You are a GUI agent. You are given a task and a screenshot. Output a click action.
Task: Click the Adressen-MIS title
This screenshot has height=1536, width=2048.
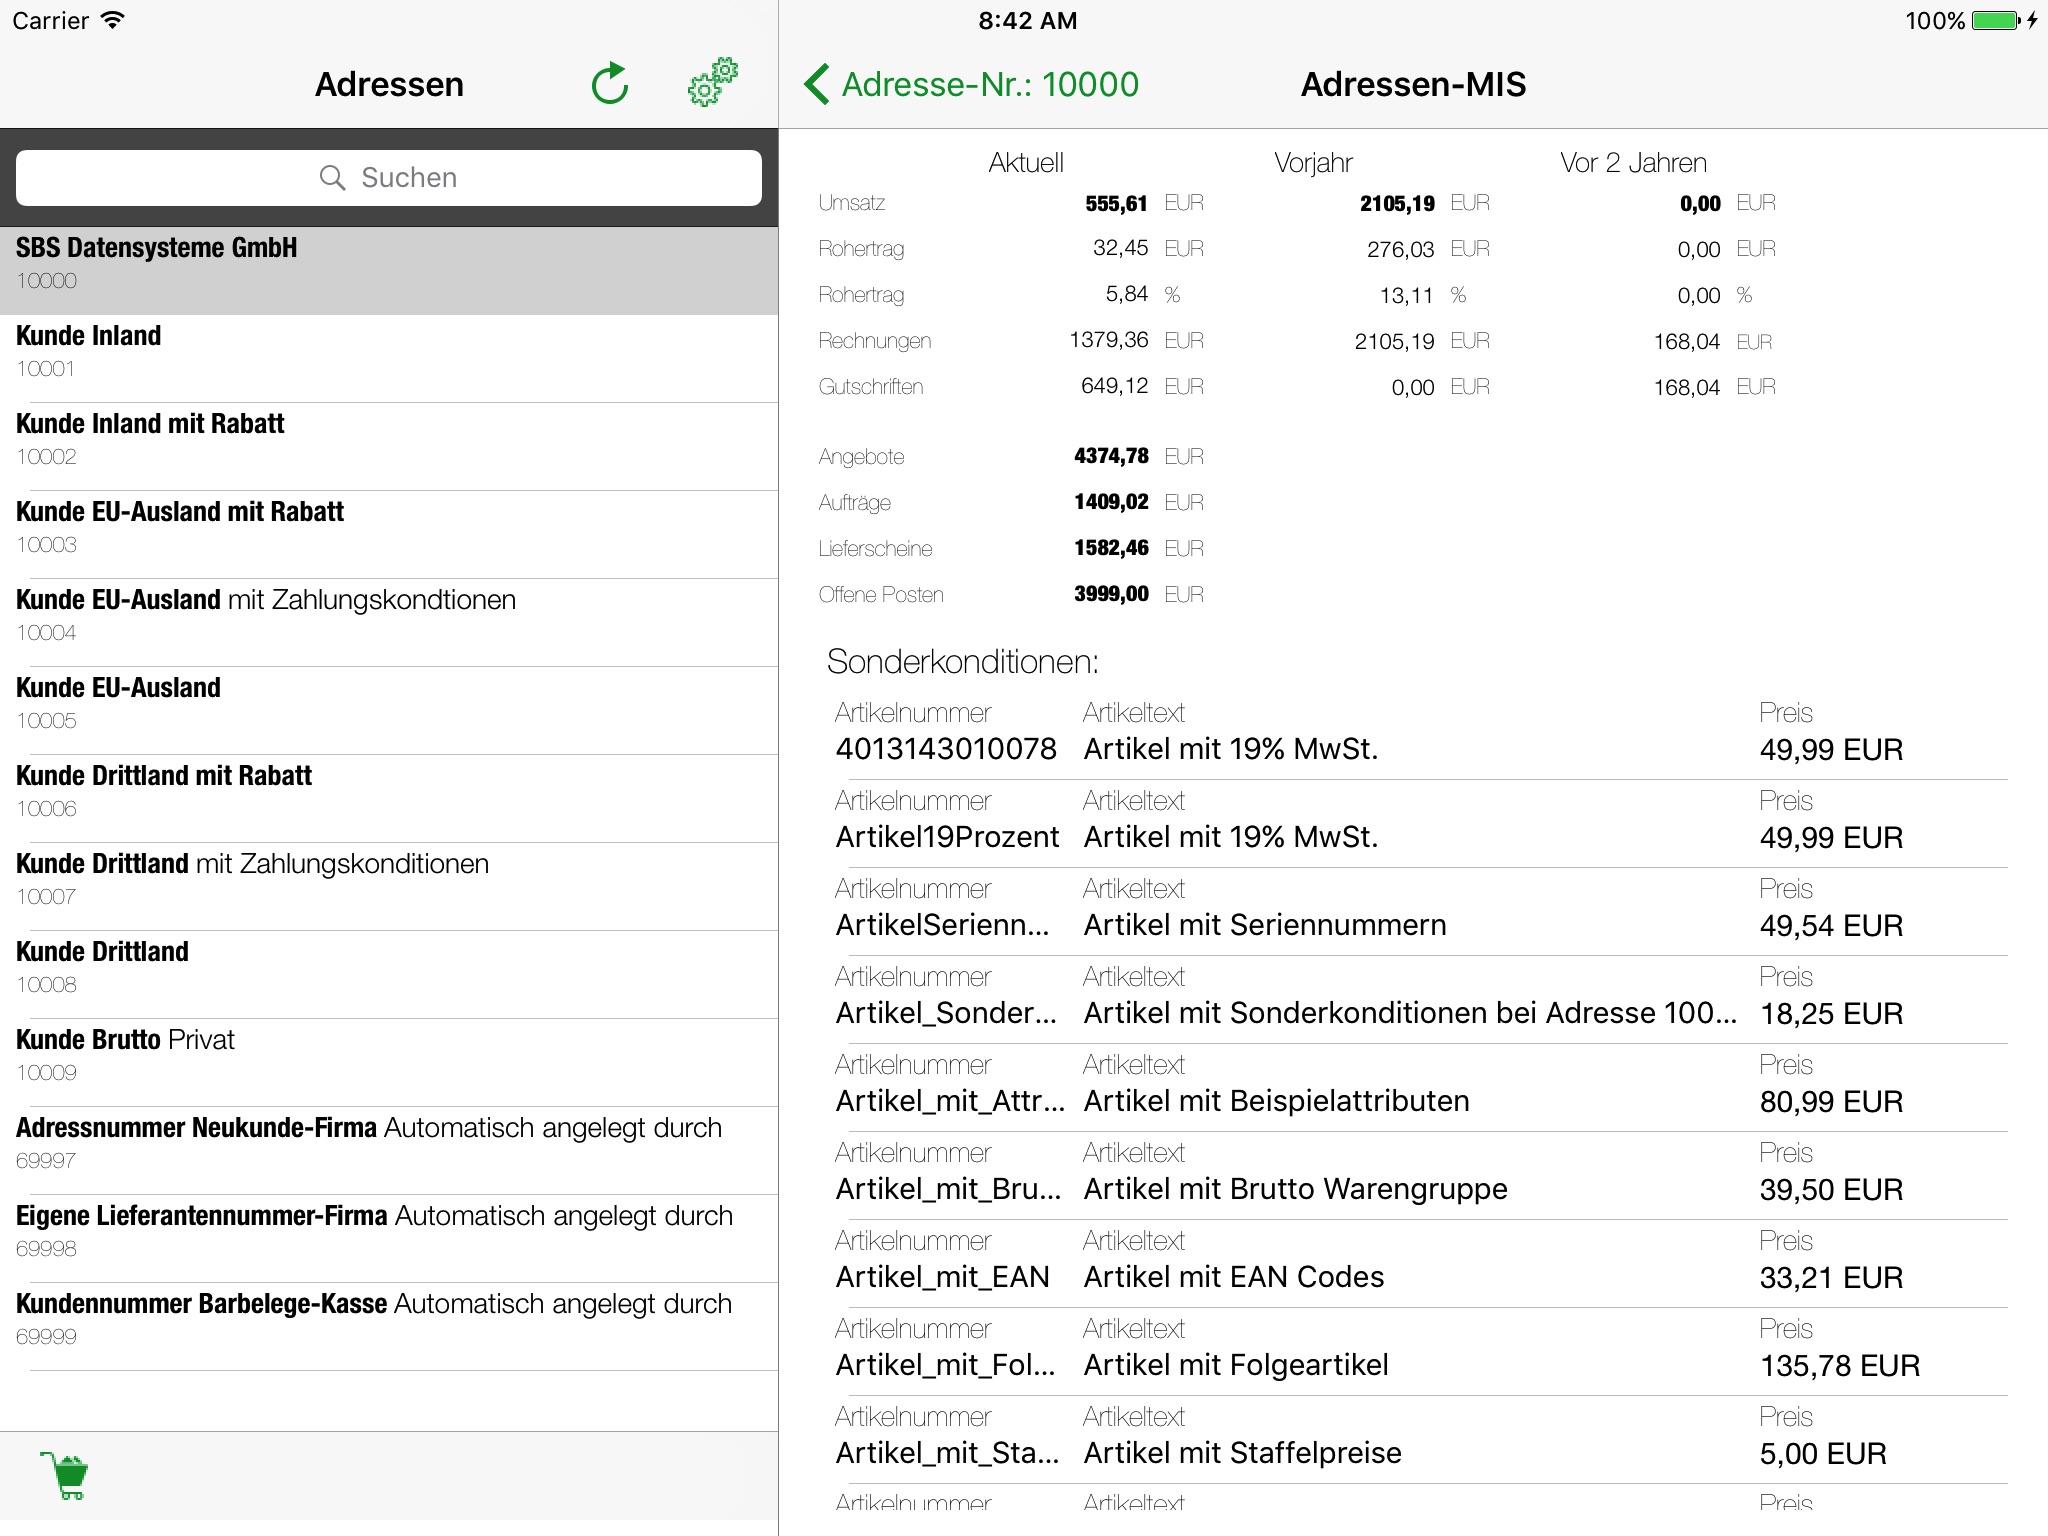point(1413,84)
